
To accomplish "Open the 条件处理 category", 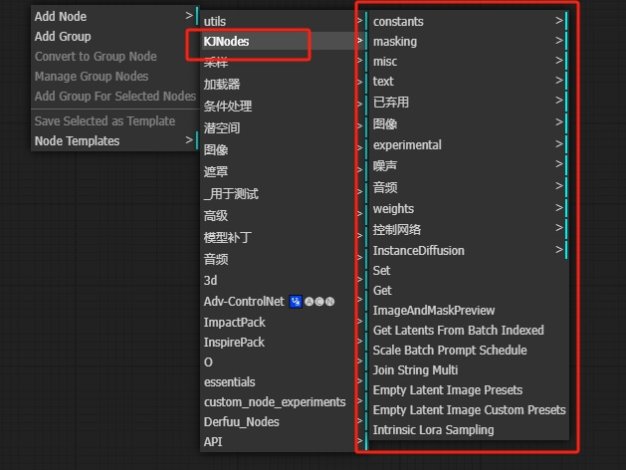I will (283, 106).
